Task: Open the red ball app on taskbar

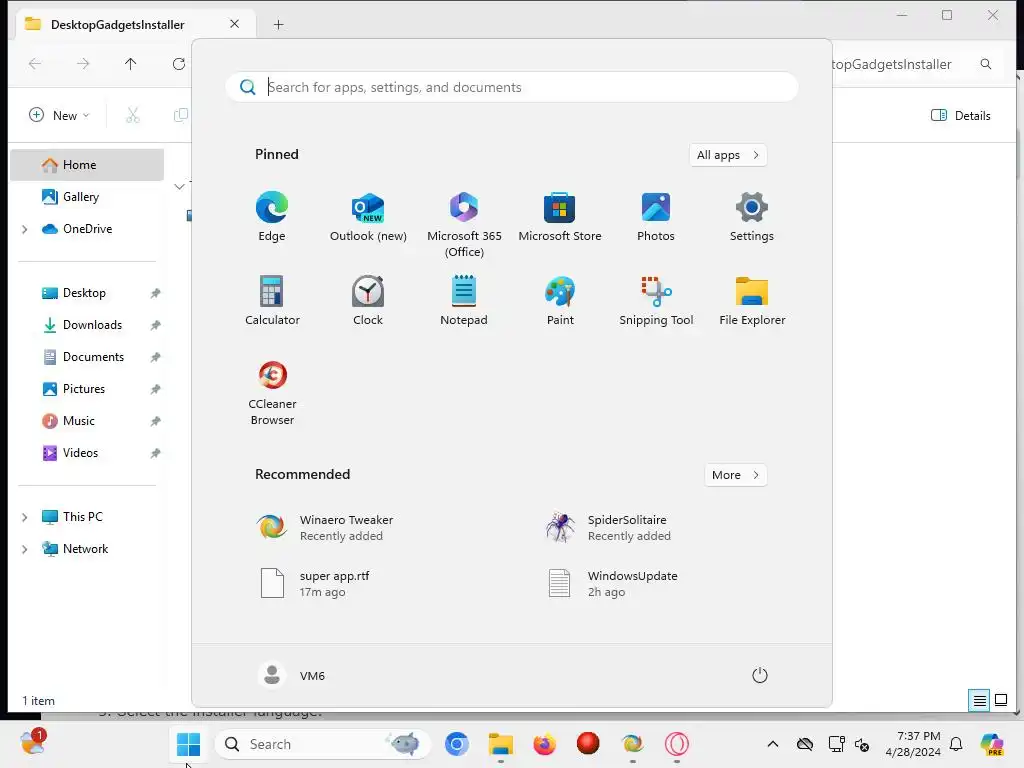Action: (588, 744)
